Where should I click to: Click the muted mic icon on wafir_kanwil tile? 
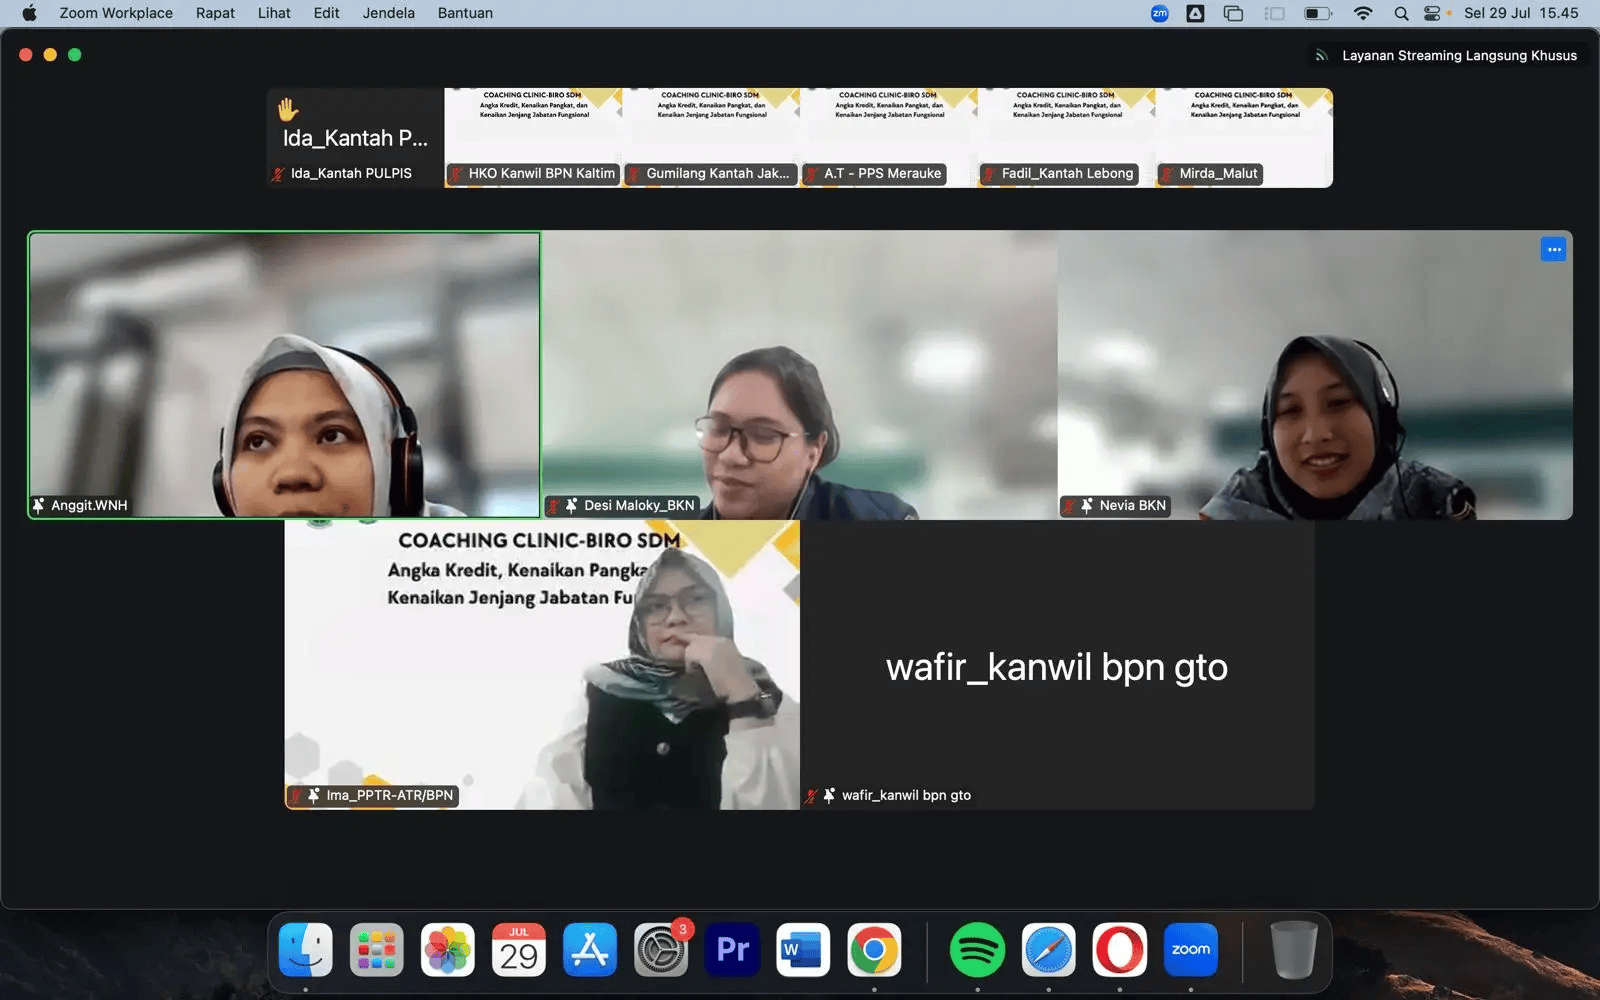point(811,796)
